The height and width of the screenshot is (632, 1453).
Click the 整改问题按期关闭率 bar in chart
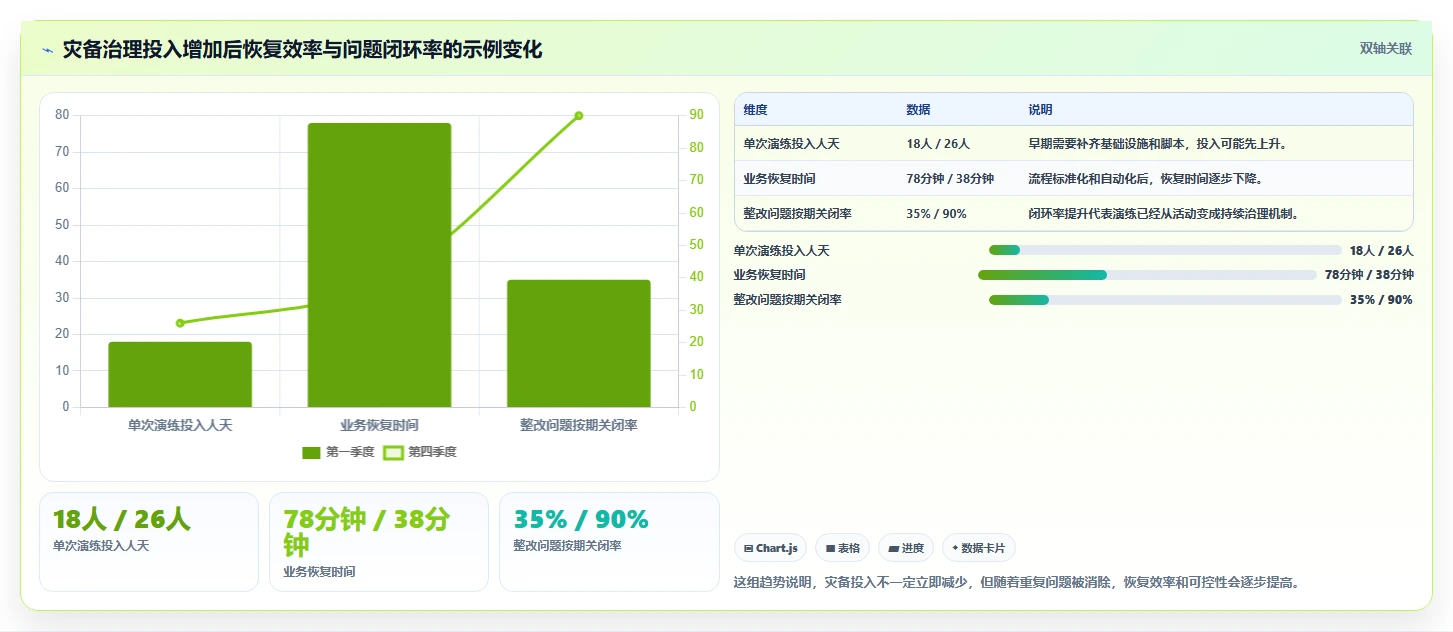tap(578, 343)
